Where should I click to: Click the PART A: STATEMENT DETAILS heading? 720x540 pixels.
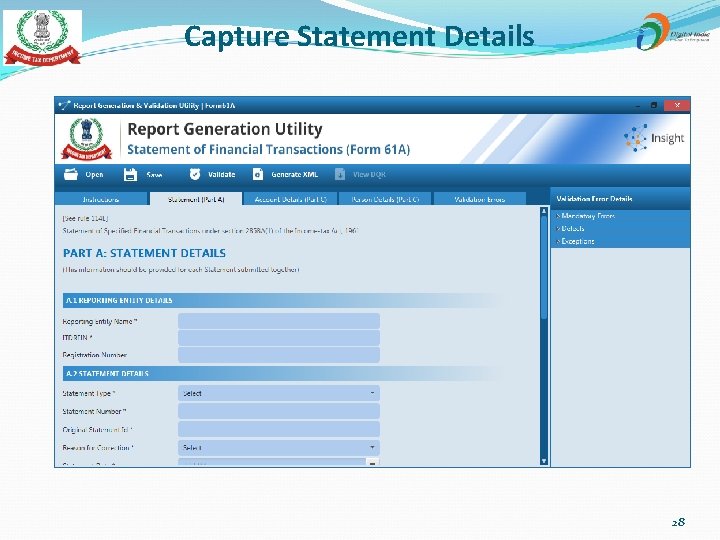click(x=144, y=253)
